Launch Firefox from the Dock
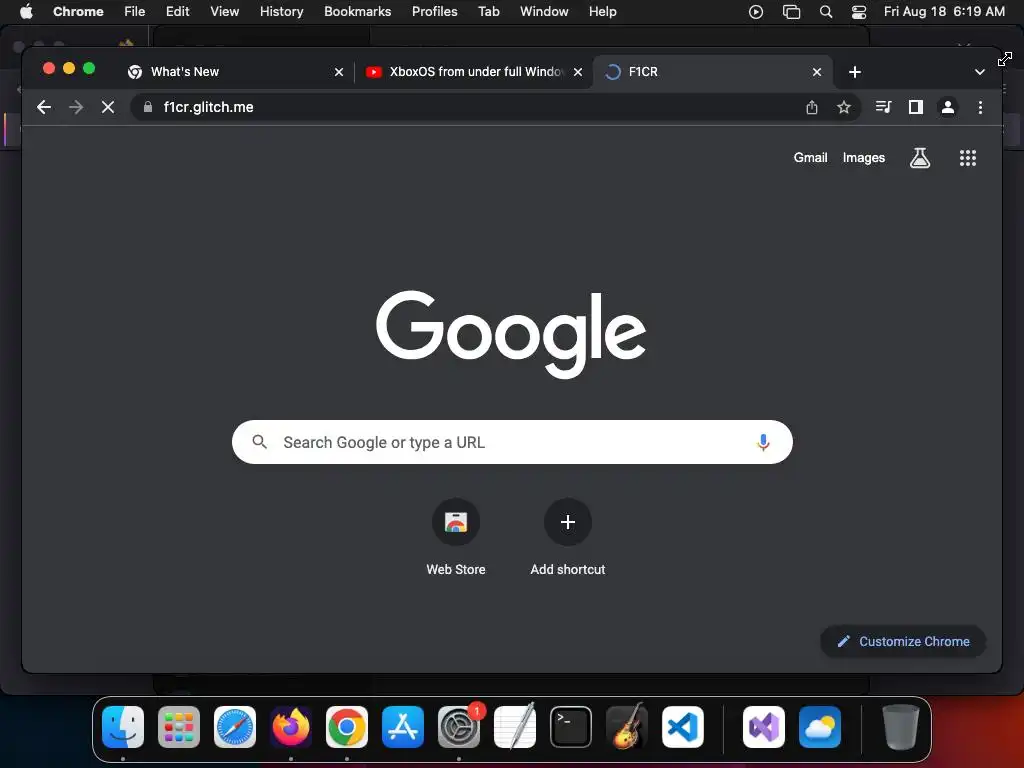The image size is (1024, 768). click(291, 727)
